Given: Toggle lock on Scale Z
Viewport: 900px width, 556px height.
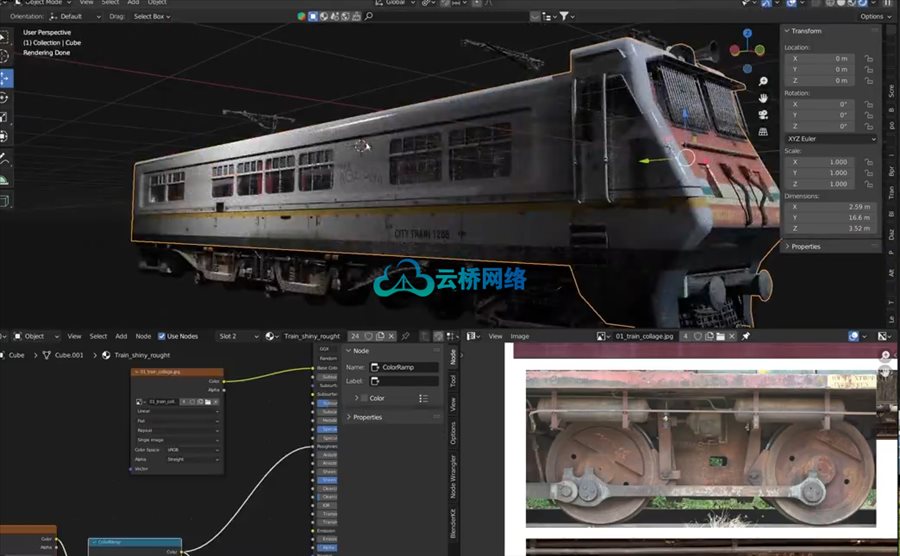Looking at the screenshot, I should click(x=868, y=184).
